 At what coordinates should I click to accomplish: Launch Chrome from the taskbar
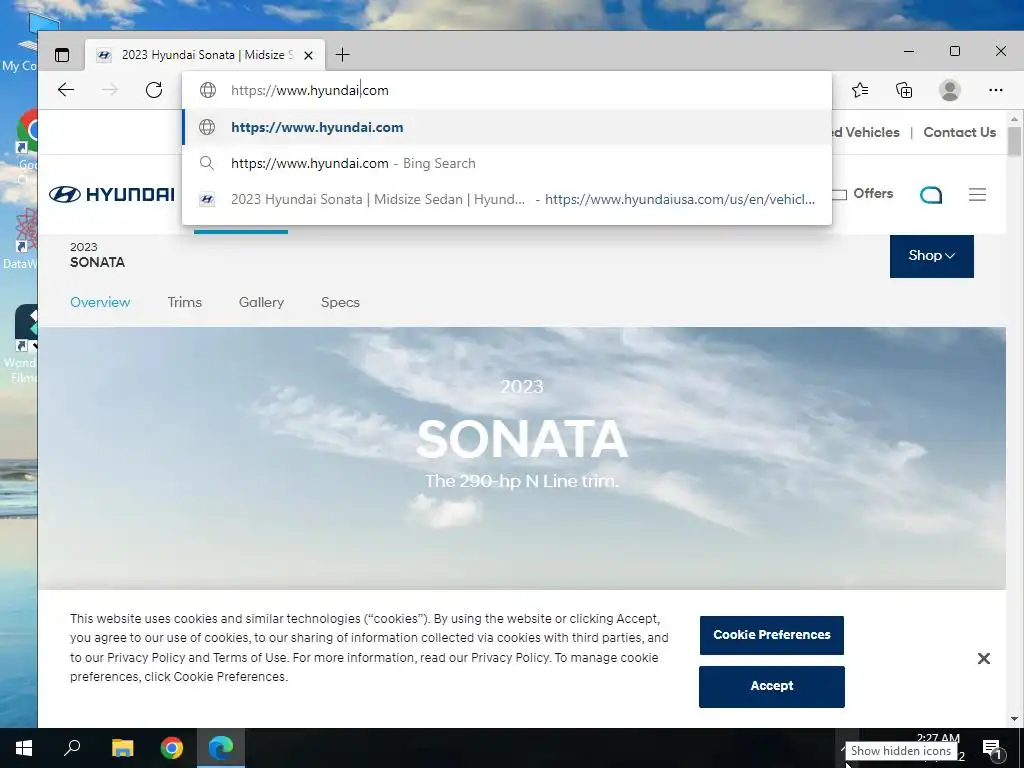click(172, 748)
